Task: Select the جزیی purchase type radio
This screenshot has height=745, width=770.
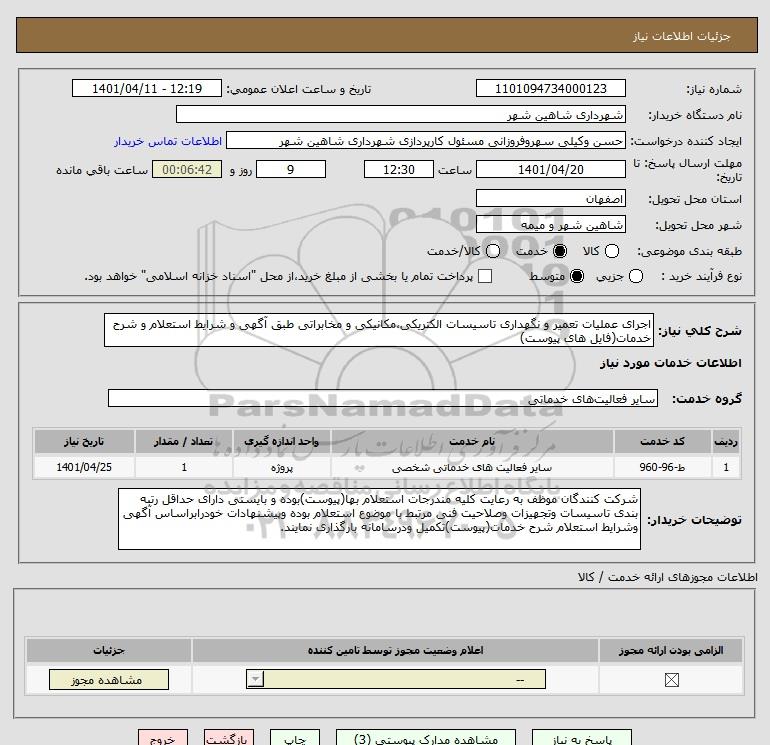Action: click(635, 276)
